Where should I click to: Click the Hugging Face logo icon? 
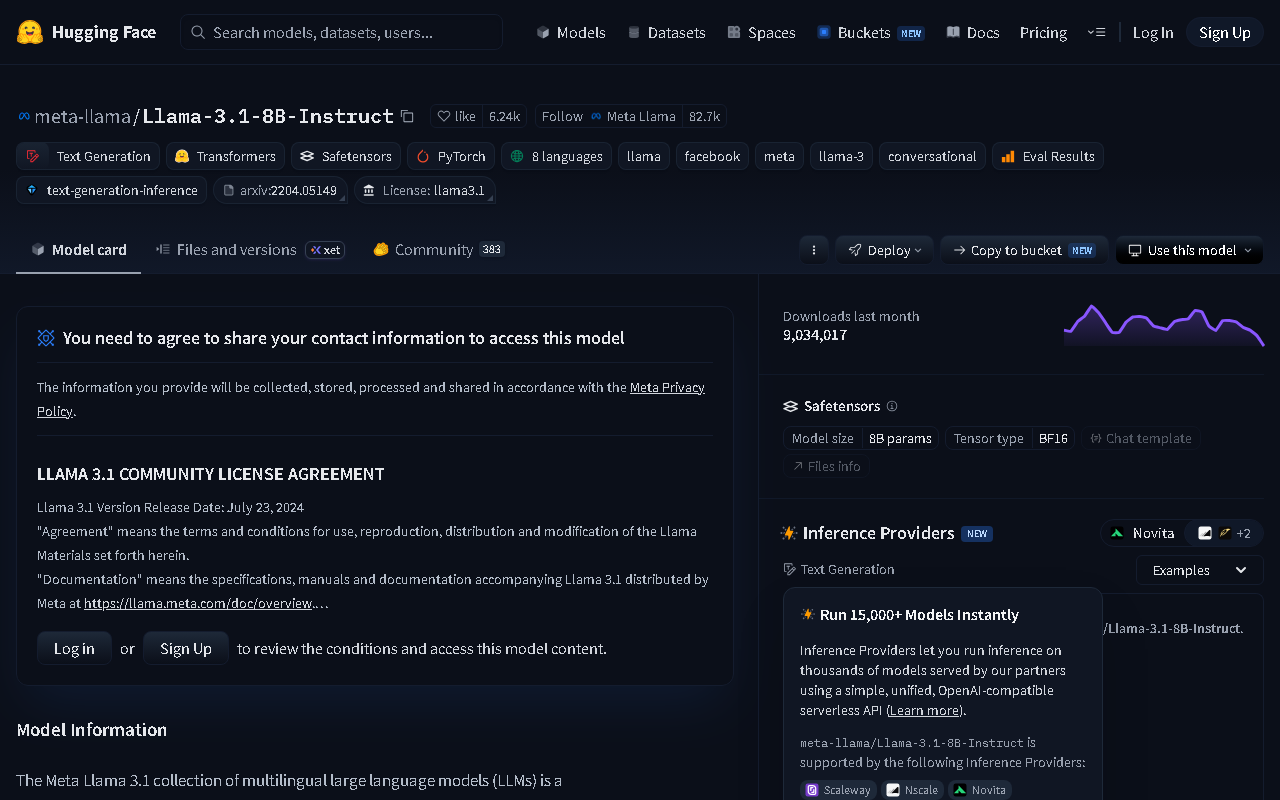[x=30, y=32]
